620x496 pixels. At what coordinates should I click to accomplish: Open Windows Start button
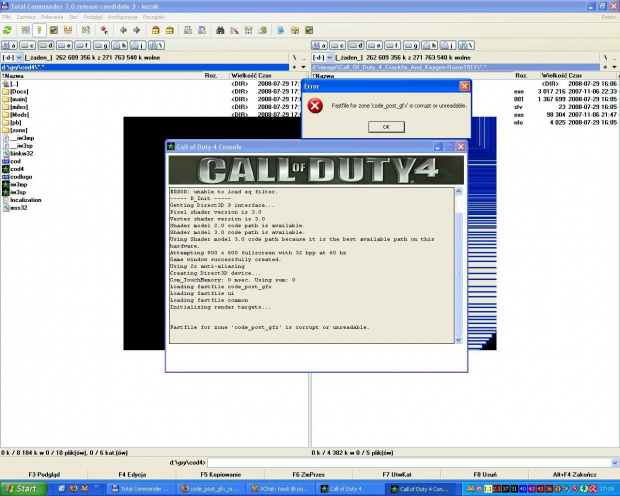pos(22,489)
